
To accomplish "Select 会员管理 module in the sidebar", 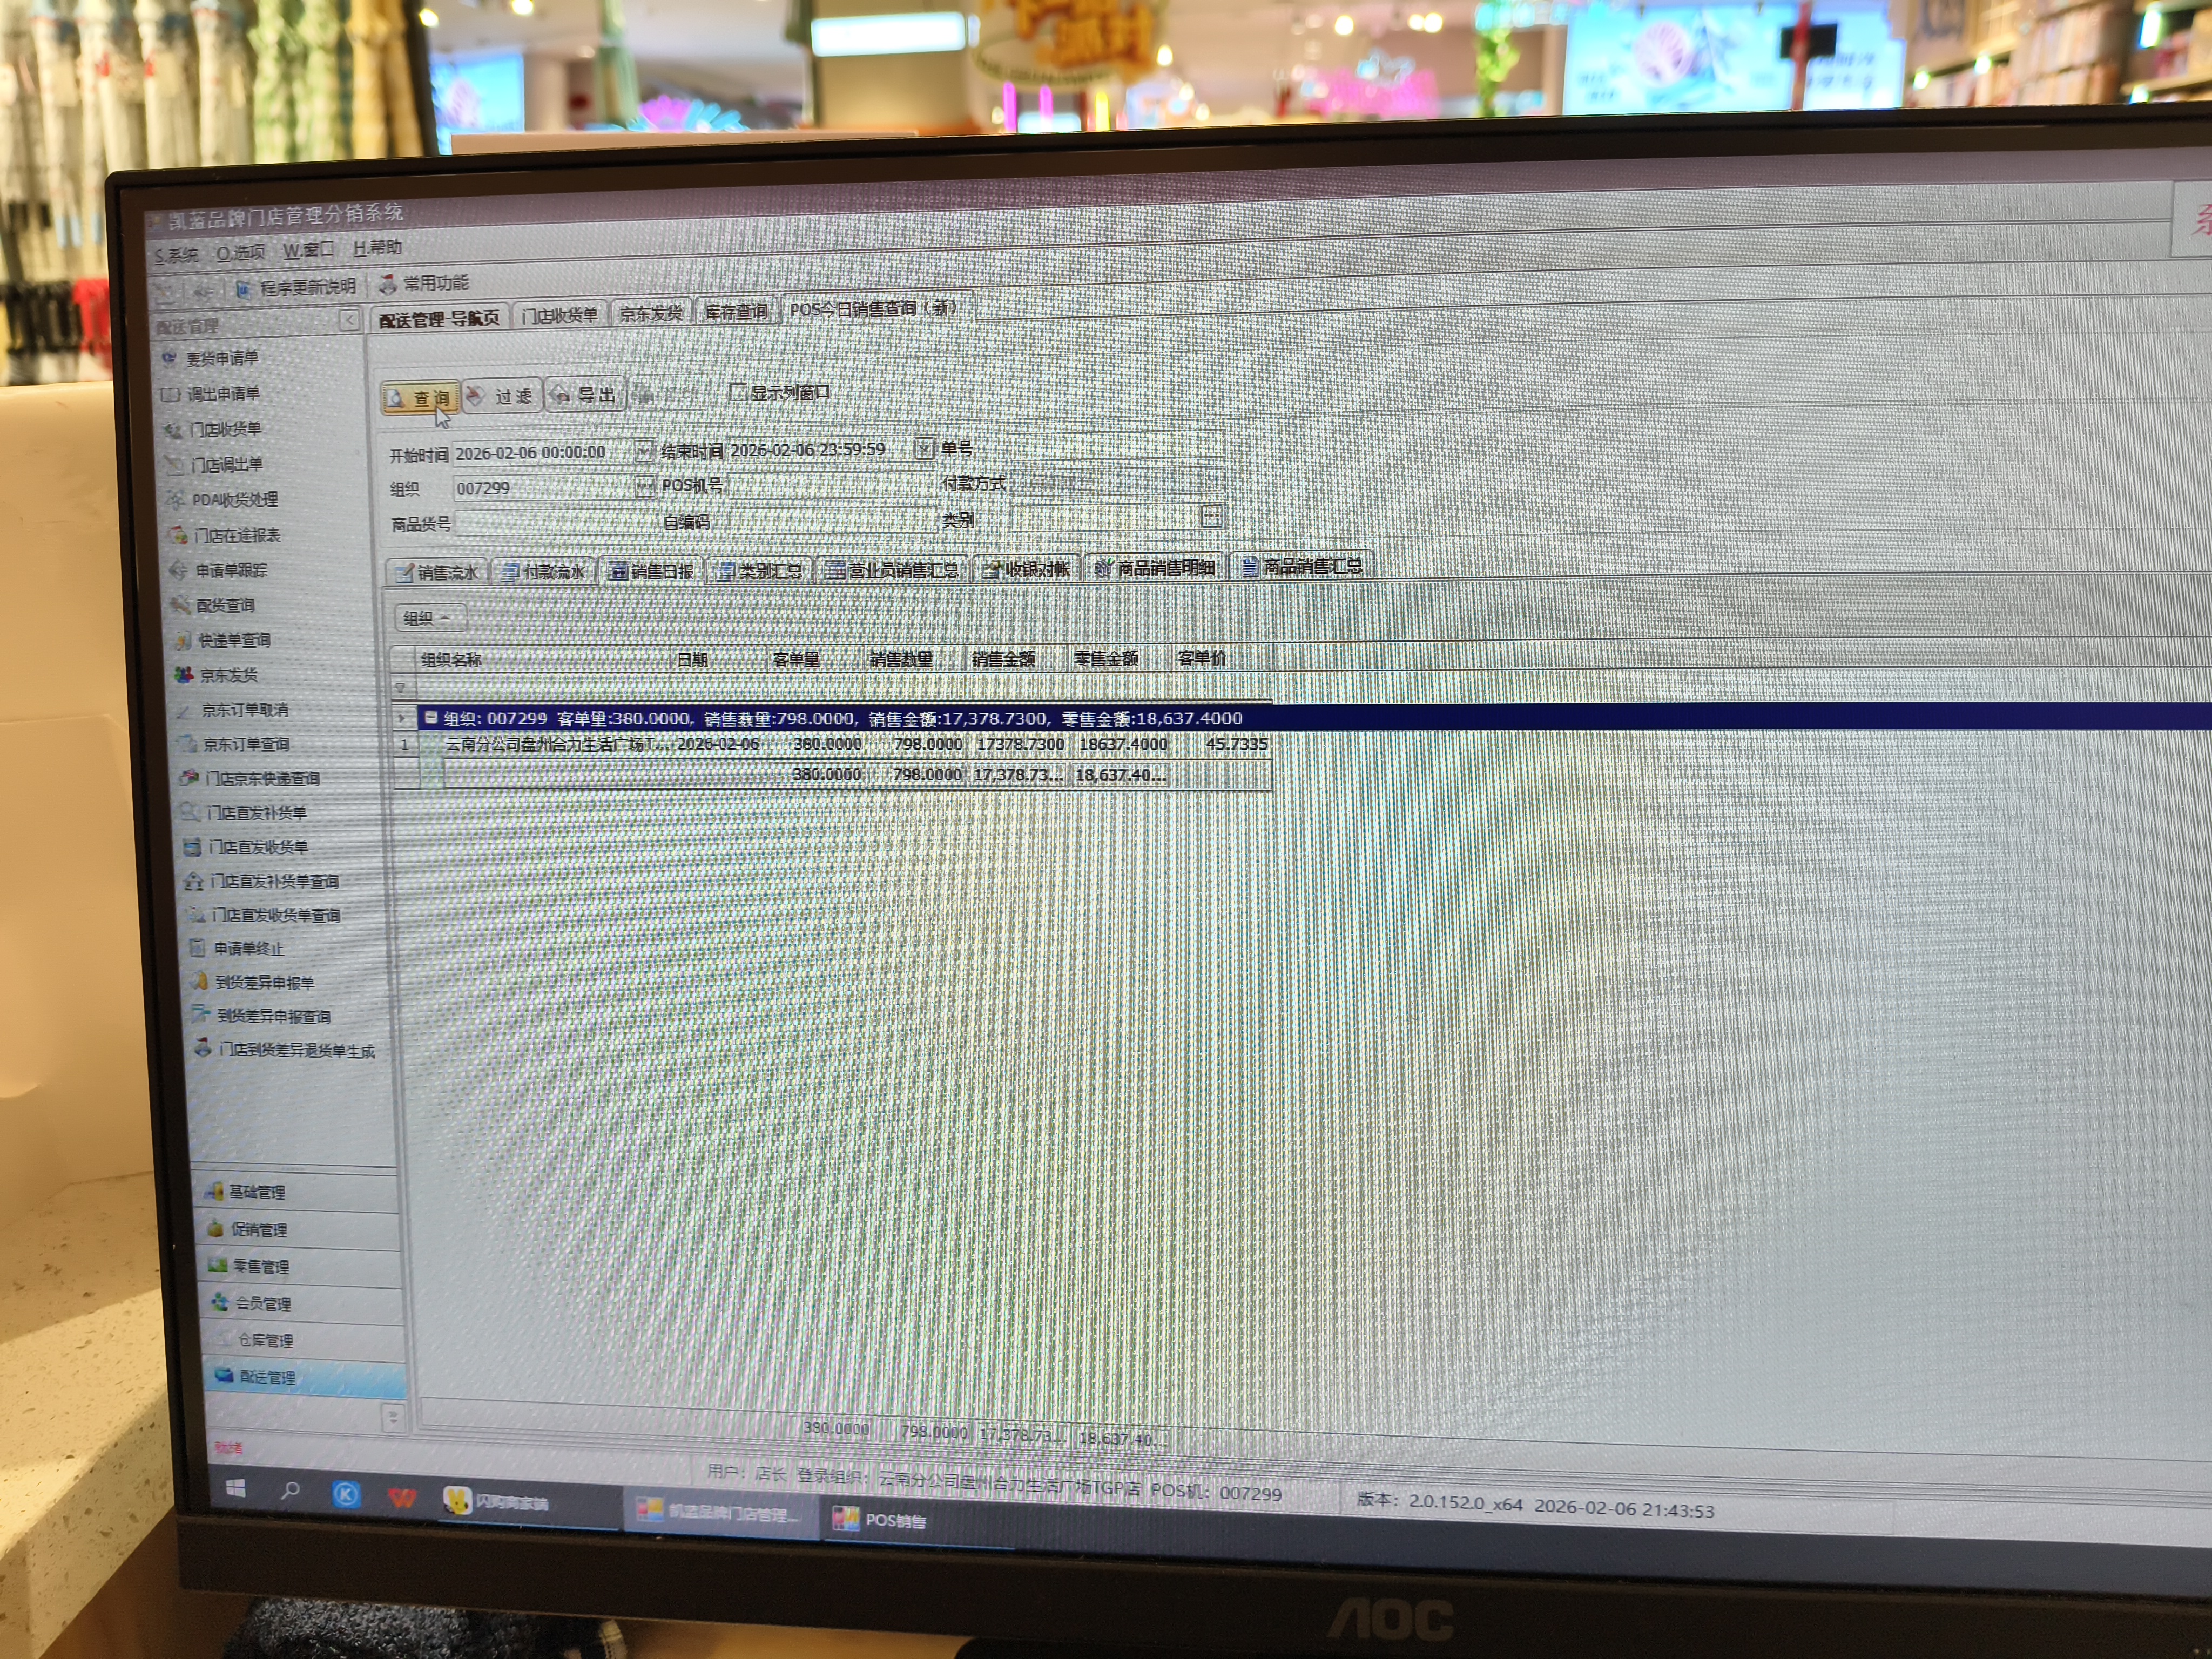I will (262, 1303).
